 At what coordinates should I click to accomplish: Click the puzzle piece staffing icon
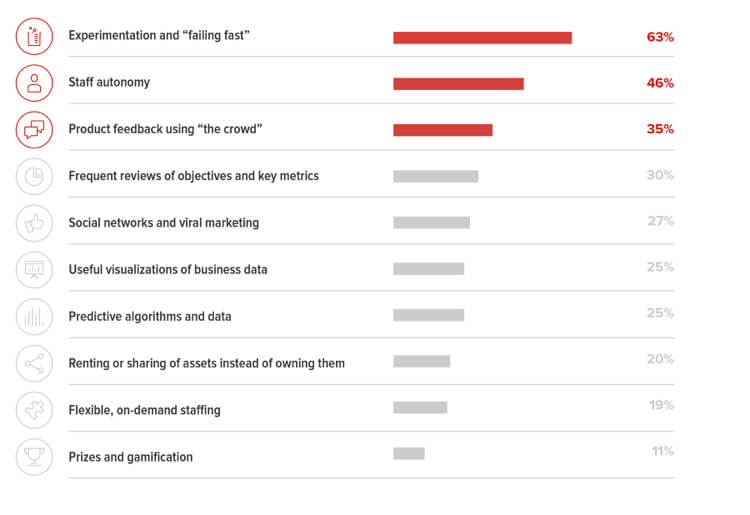[x=34, y=410]
